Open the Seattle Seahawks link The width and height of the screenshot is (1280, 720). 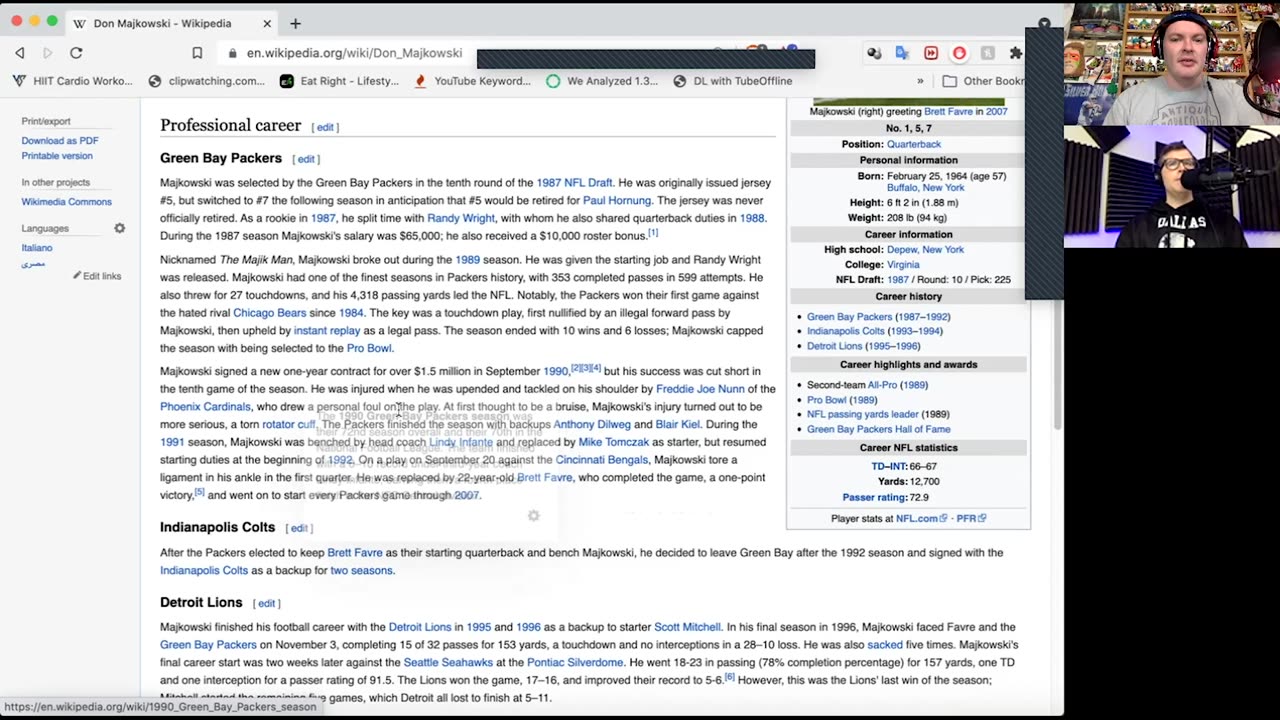point(448,662)
